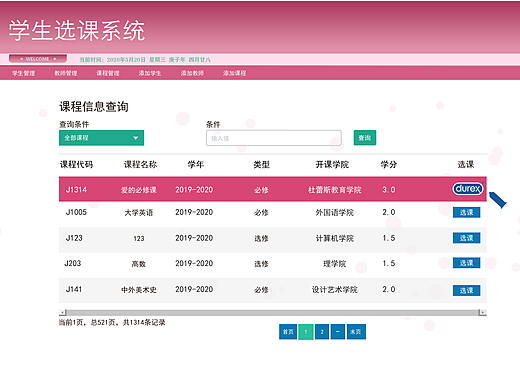Click the J1005 course code
Viewport: 520px width, 390px height.
tap(76, 212)
